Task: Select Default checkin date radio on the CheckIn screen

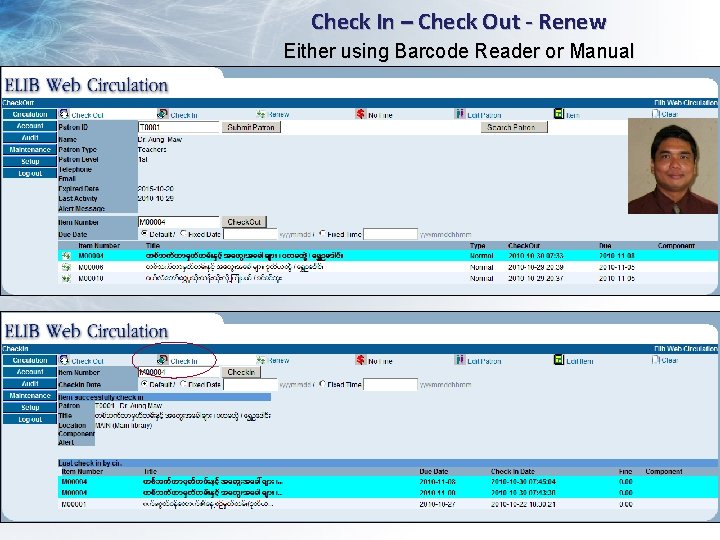Action: pyautogui.click(x=144, y=383)
